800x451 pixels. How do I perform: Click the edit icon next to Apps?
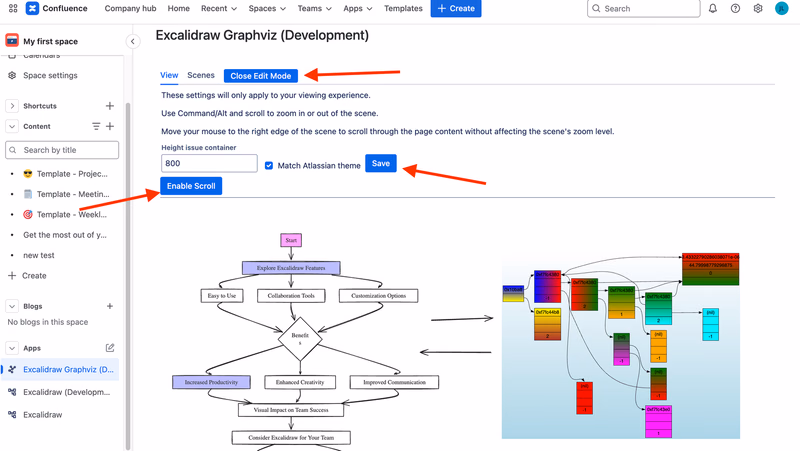point(110,348)
